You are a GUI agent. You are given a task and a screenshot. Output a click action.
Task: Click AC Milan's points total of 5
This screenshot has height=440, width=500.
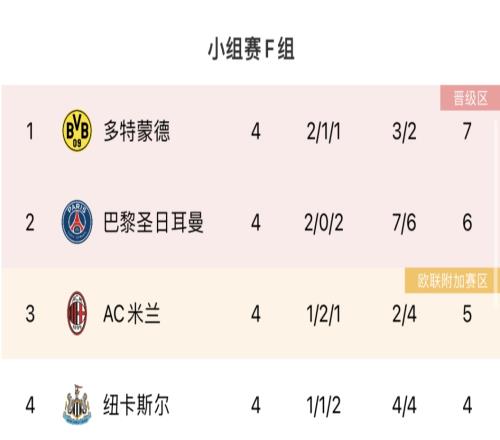(x=467, y=314)
